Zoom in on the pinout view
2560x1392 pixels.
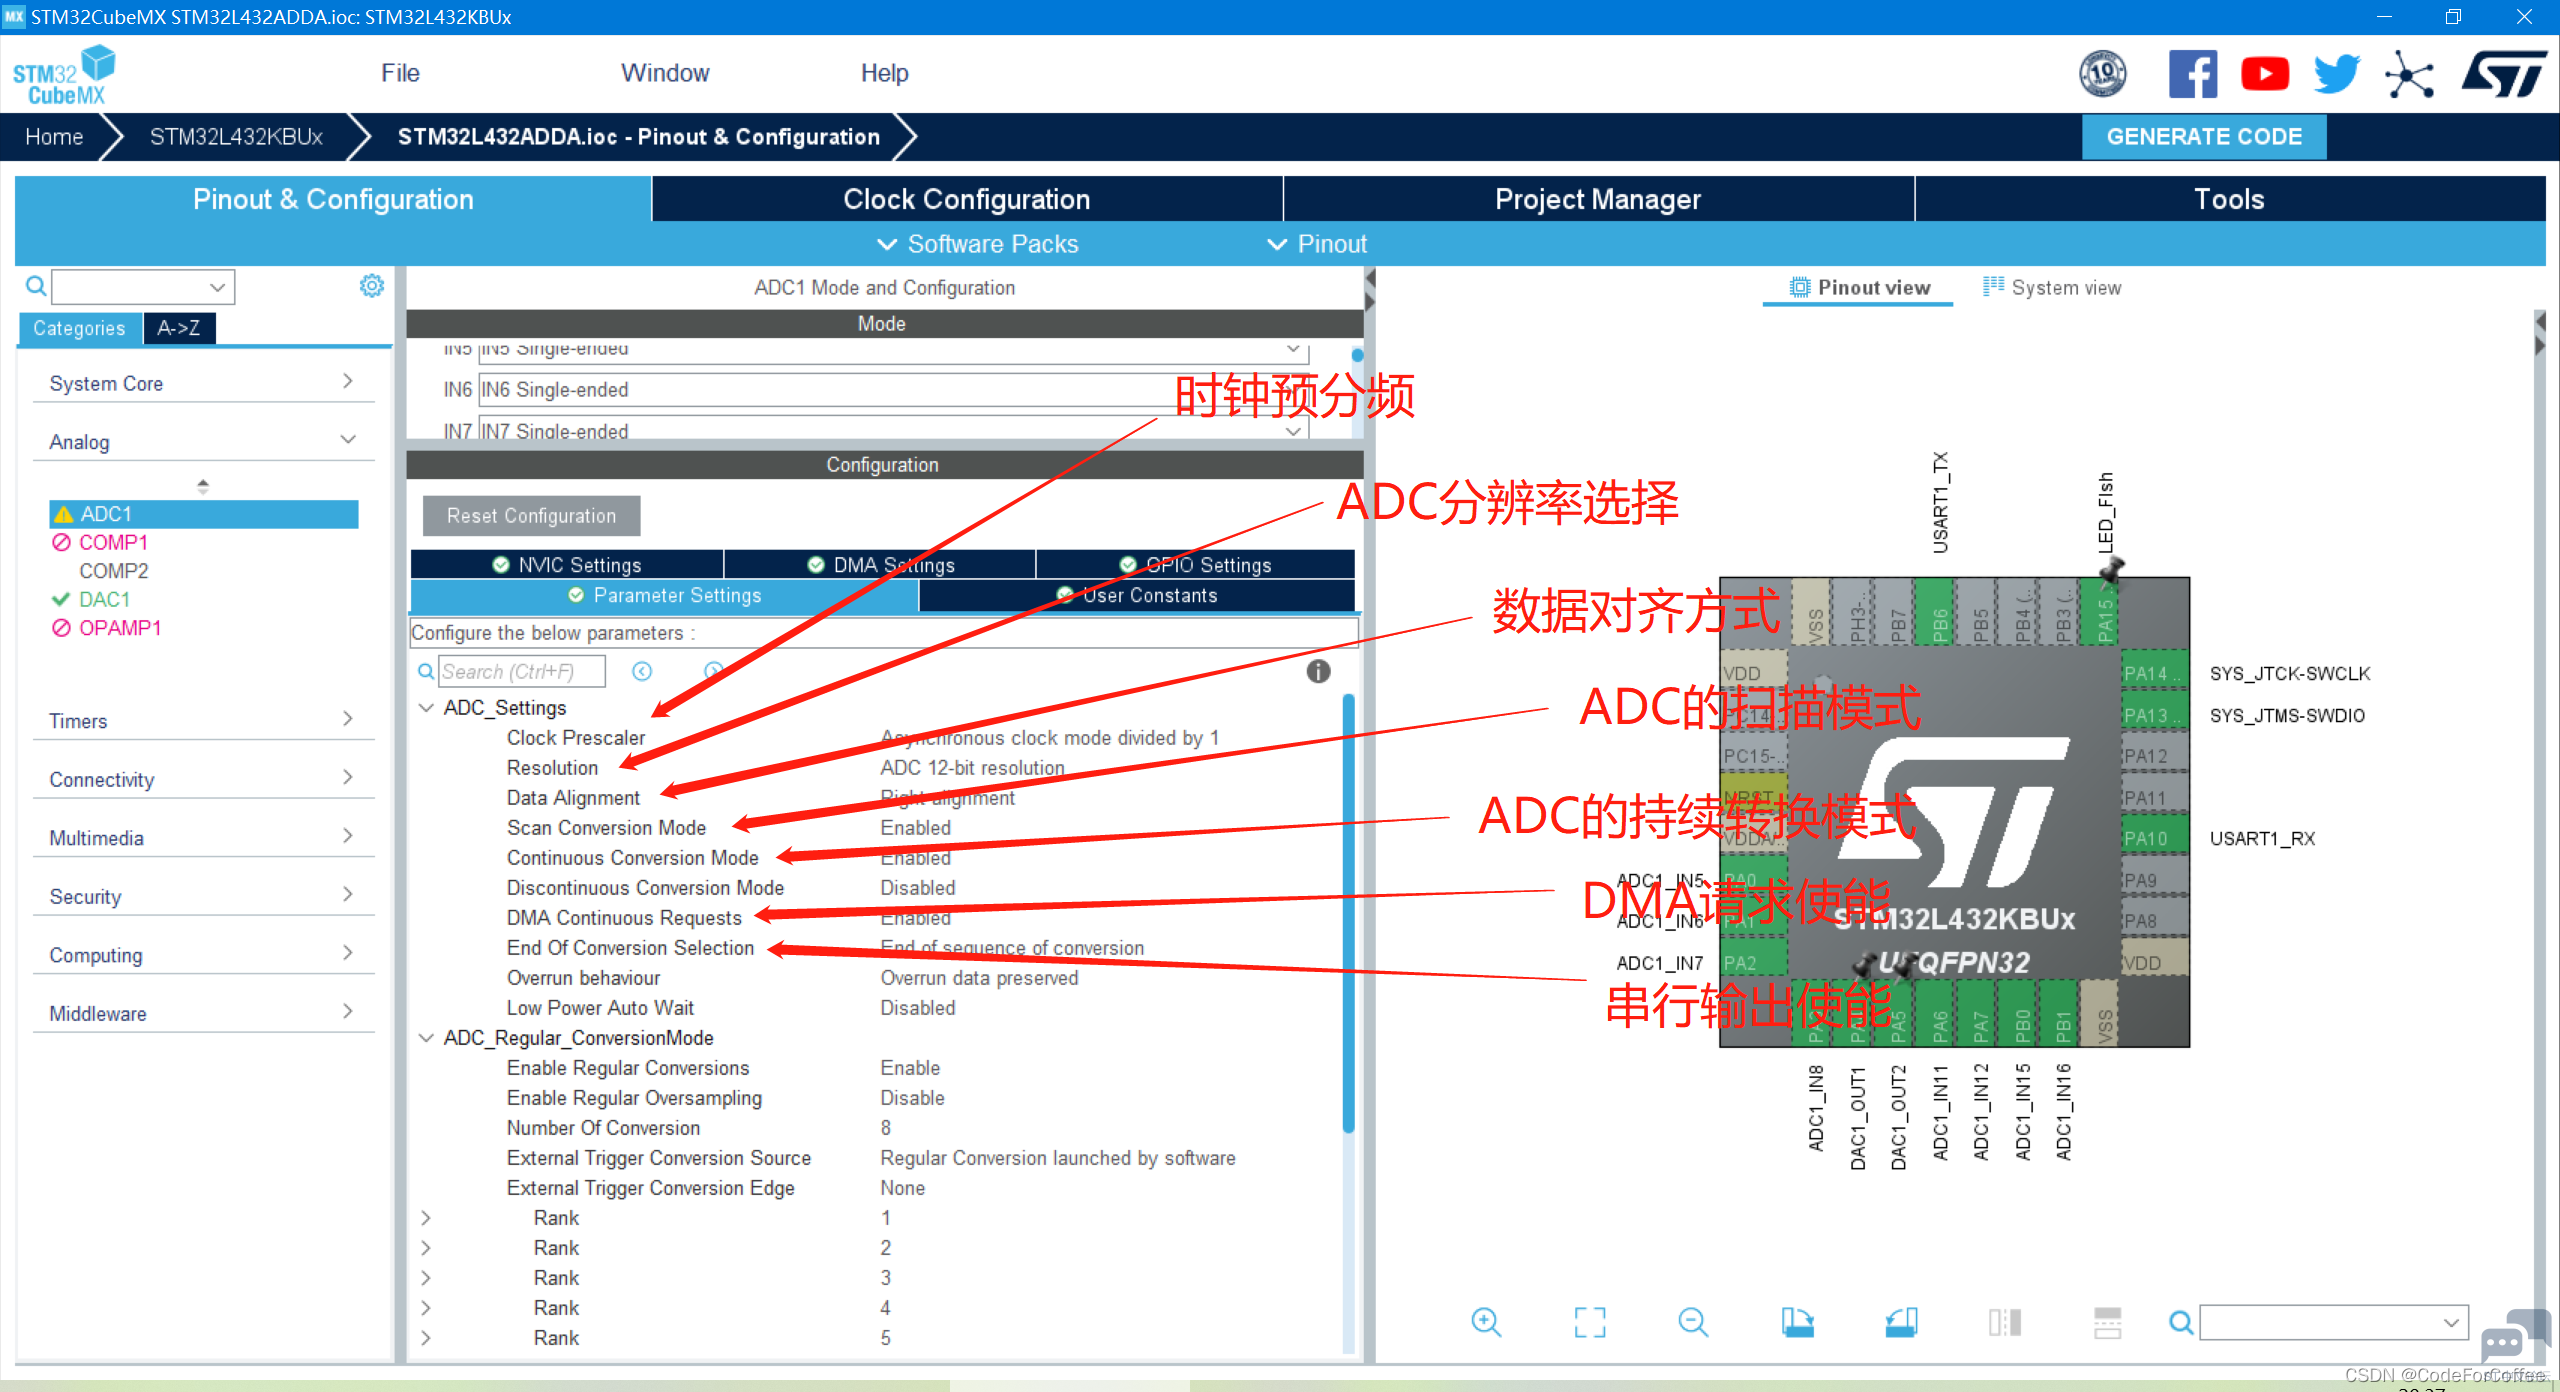pyautogui.click(x=1487, y=1323)
